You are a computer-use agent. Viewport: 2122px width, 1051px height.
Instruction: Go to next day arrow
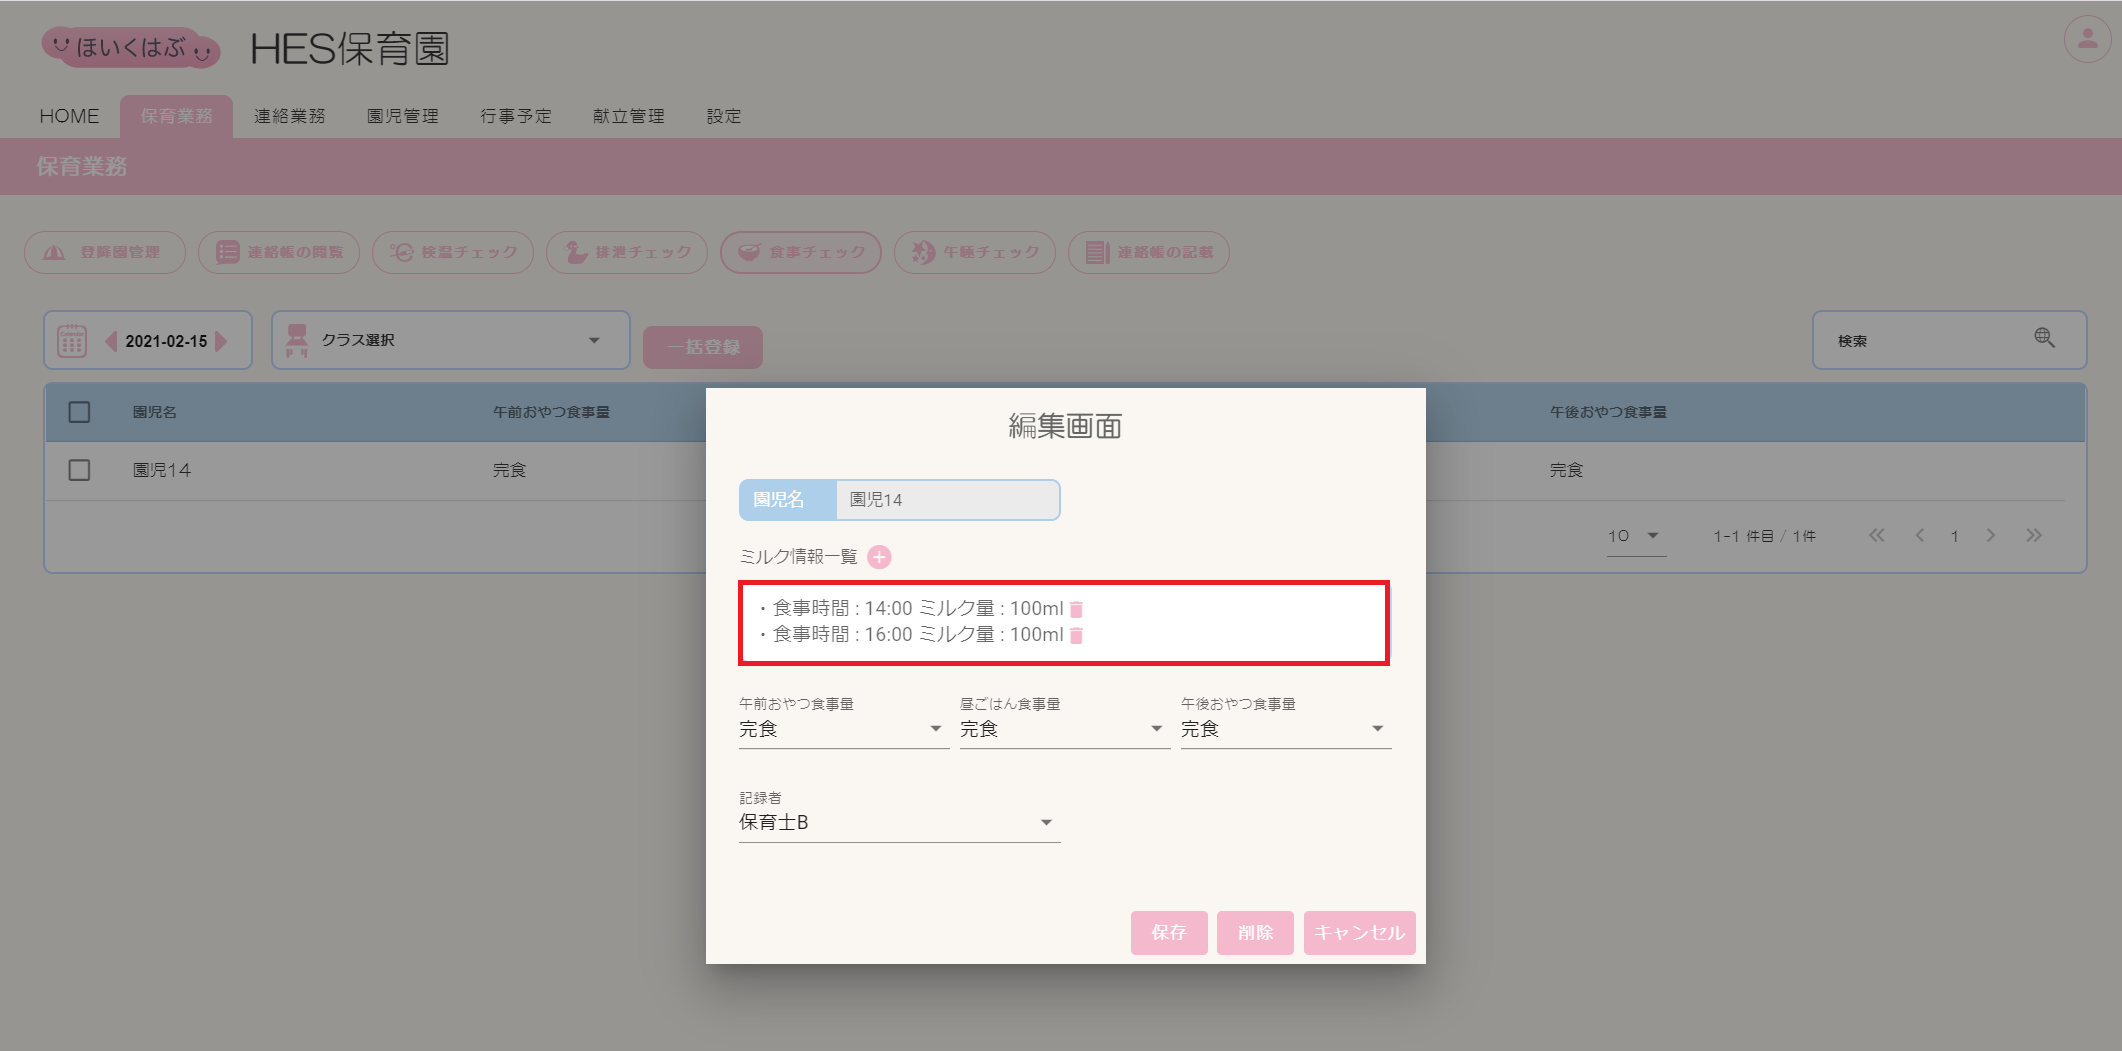(x=222, y=341)
